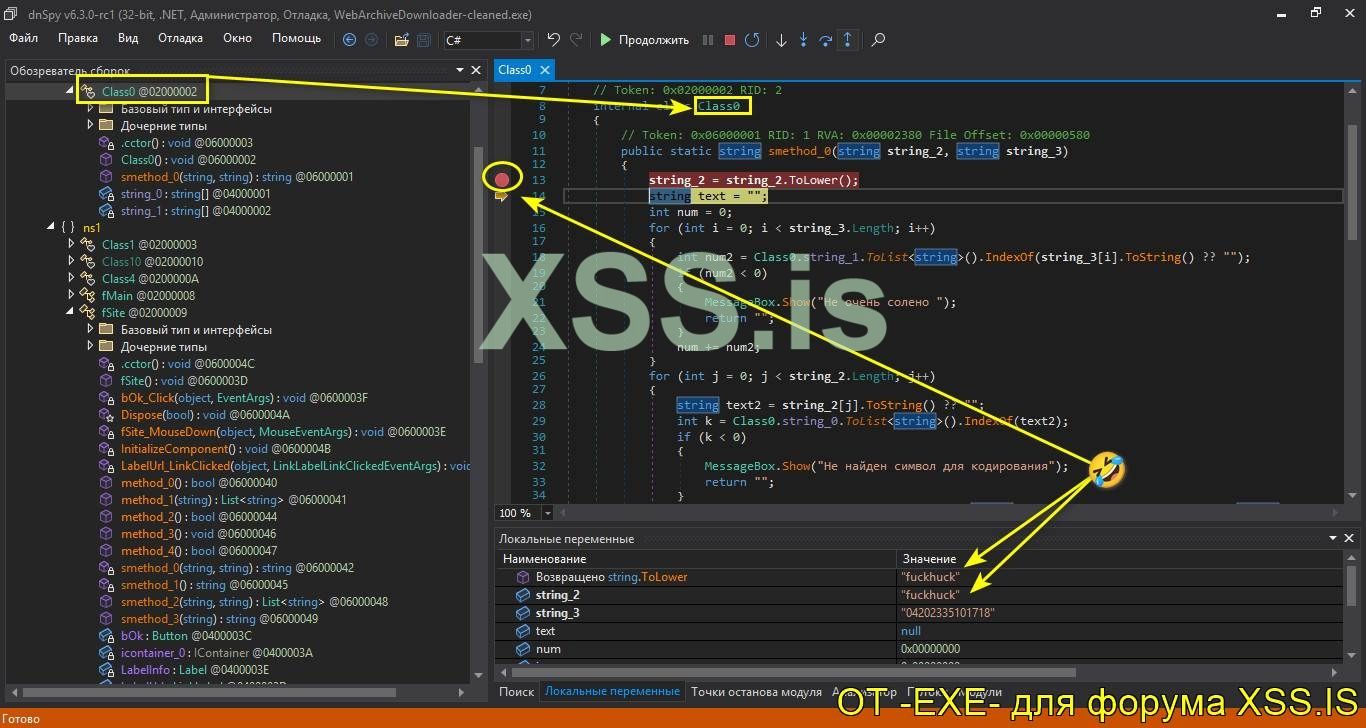Expand the Class10 @02000010 node
1366x728 pixels.
pos(70,262)
